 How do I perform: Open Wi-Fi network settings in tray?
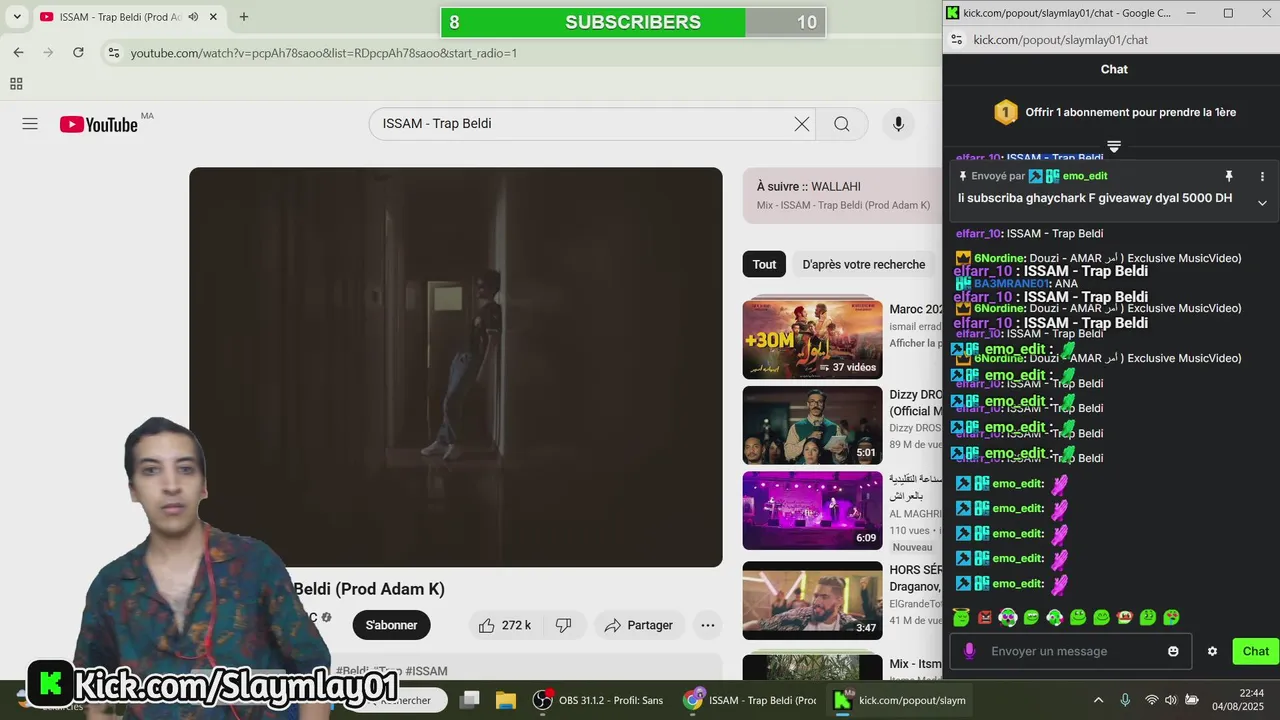[1151, 700]
